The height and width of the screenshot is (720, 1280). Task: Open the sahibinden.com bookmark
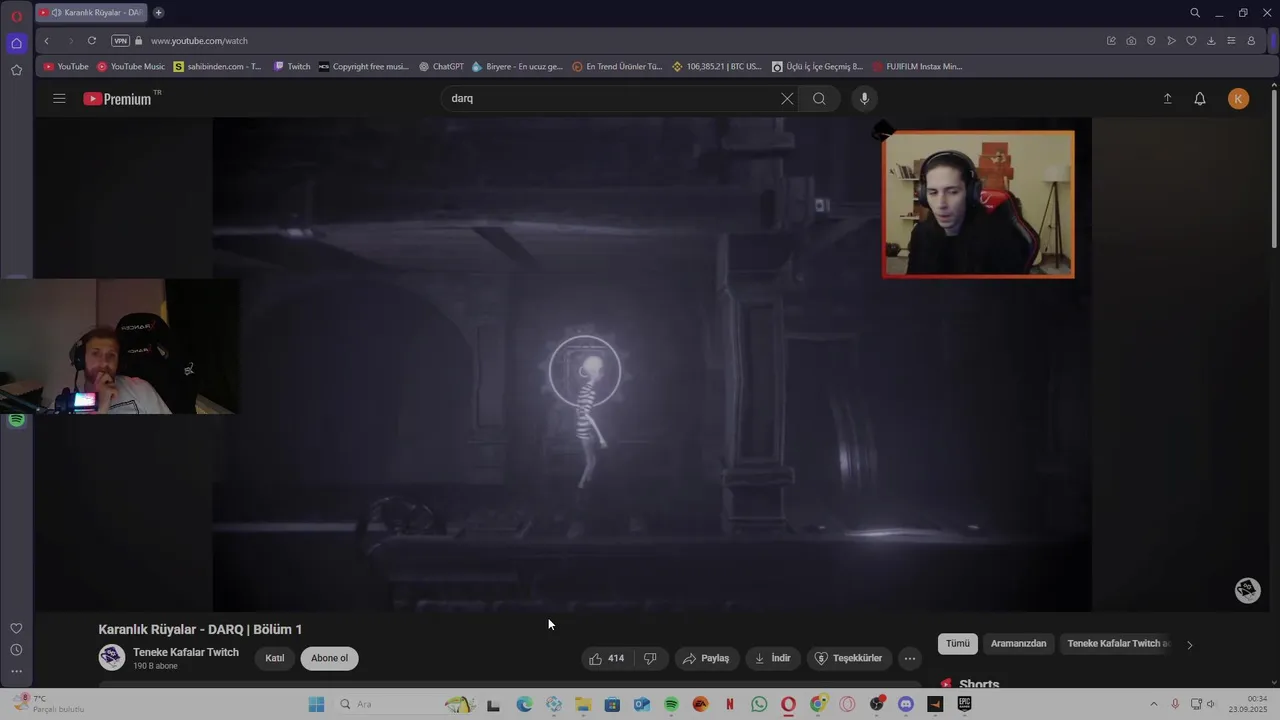[x=217, y=67]
